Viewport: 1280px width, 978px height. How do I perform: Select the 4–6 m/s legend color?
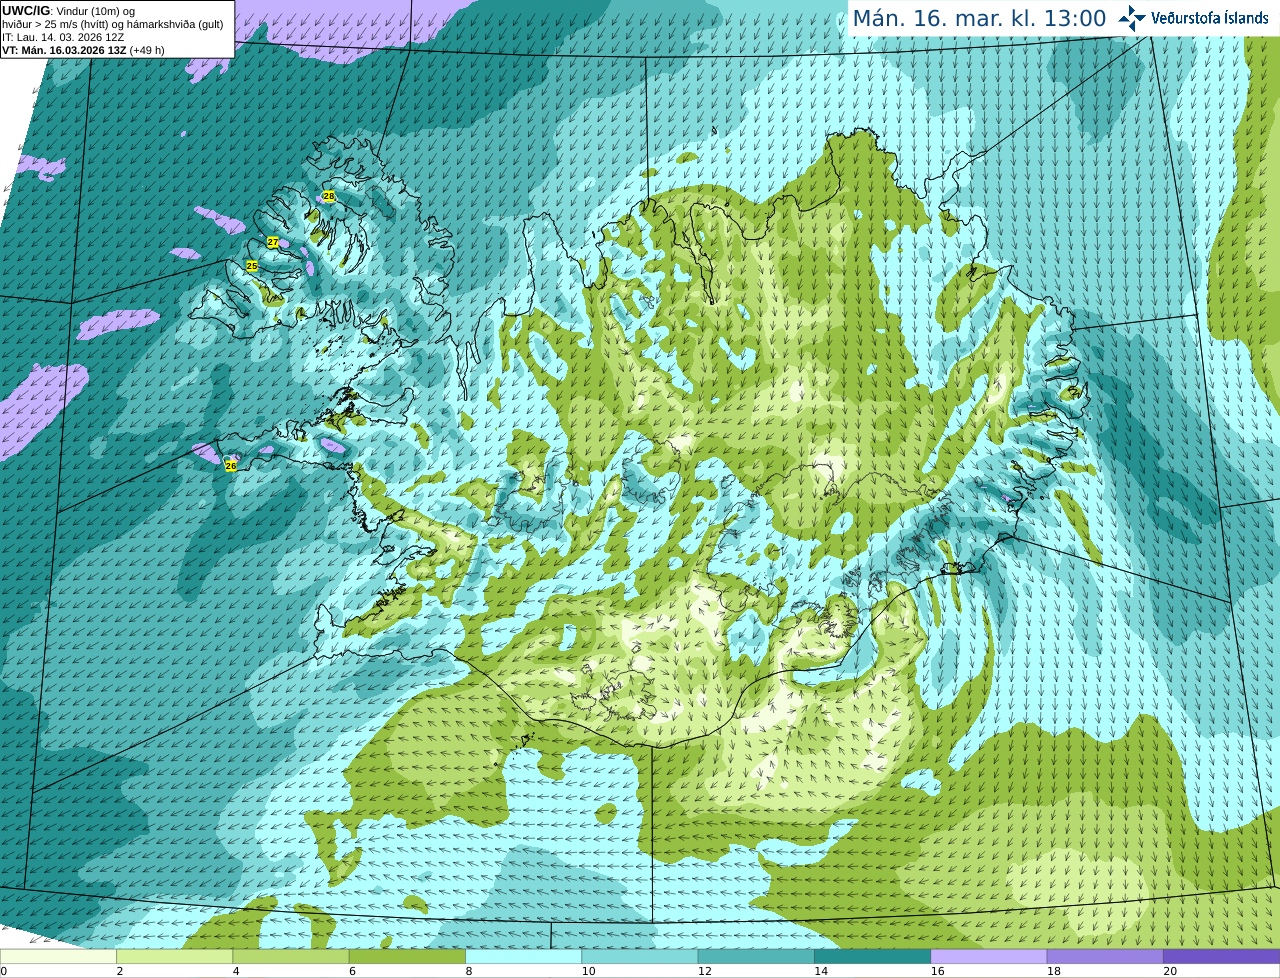tap(290, 957)
